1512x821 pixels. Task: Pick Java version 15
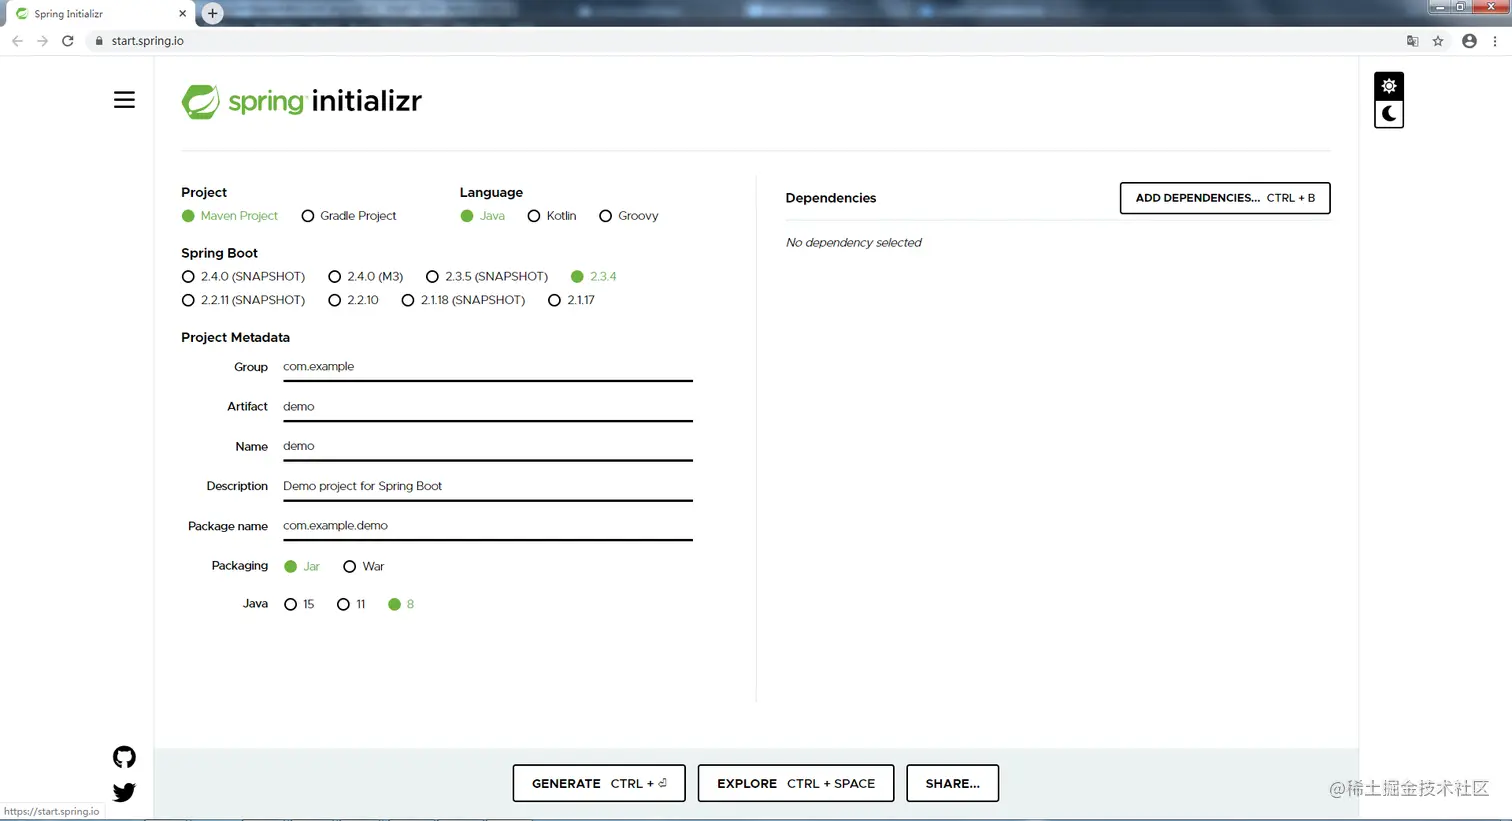click(x=300, y=605)
